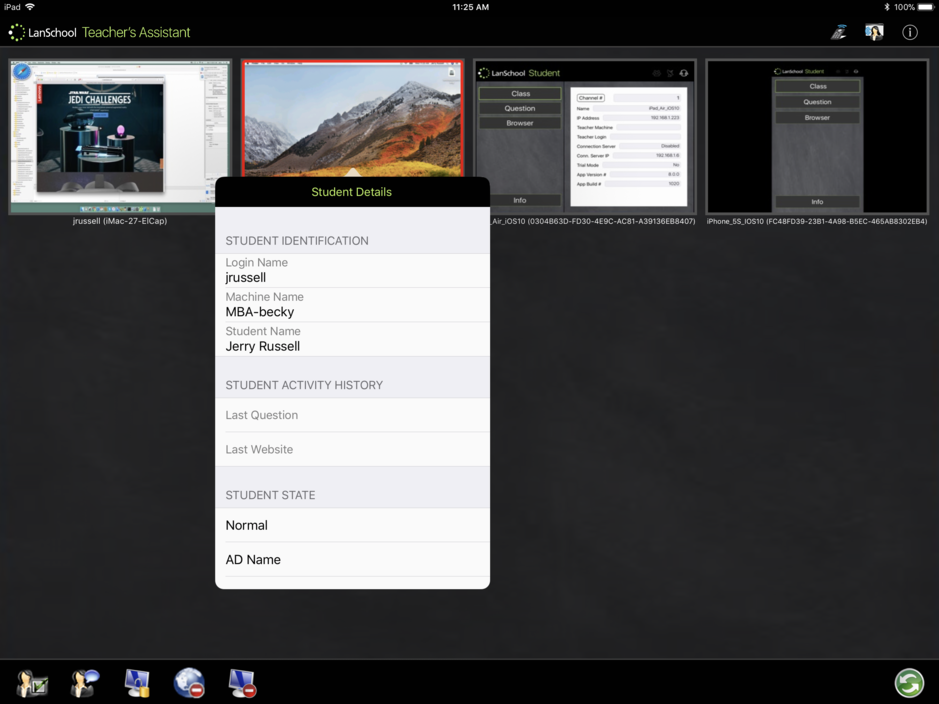Click the blank screen monitor icon

coord(242,683)
